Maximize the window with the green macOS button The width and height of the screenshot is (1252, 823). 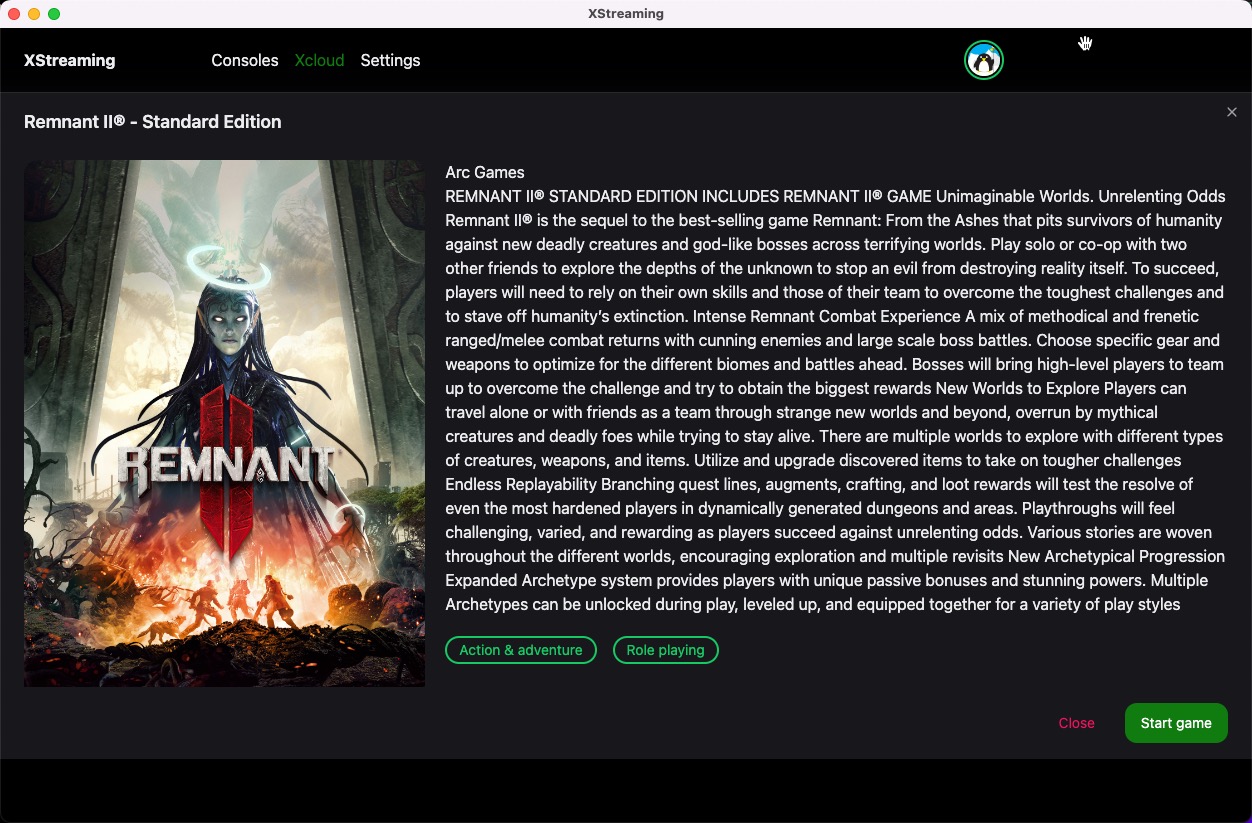point(54,14)
